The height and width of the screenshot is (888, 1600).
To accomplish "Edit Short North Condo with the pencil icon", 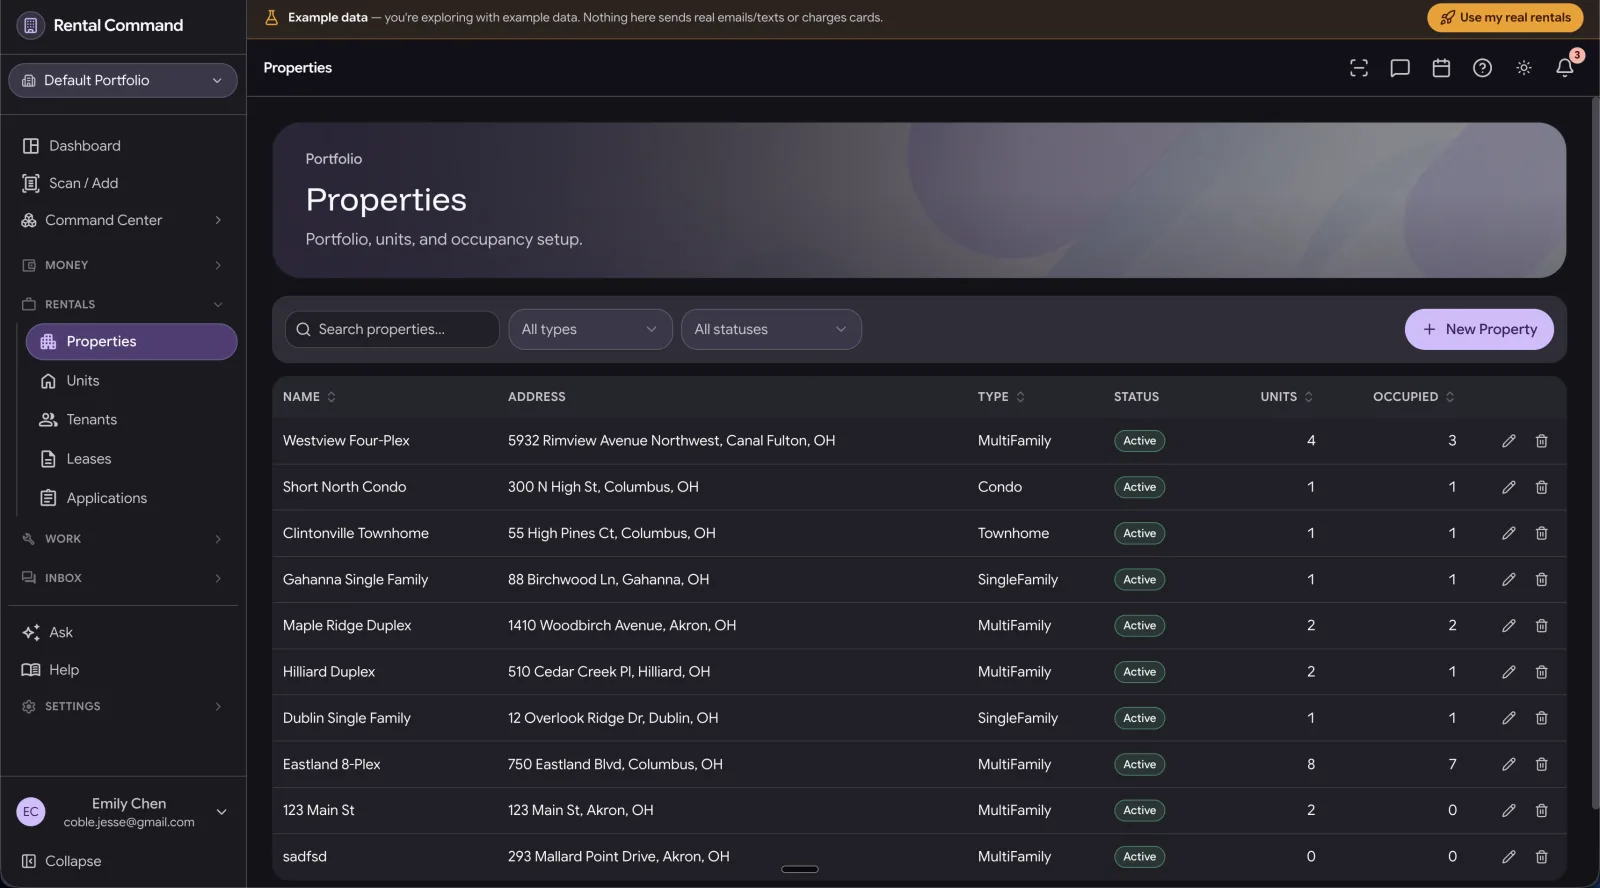I will tap(1509, 487).
